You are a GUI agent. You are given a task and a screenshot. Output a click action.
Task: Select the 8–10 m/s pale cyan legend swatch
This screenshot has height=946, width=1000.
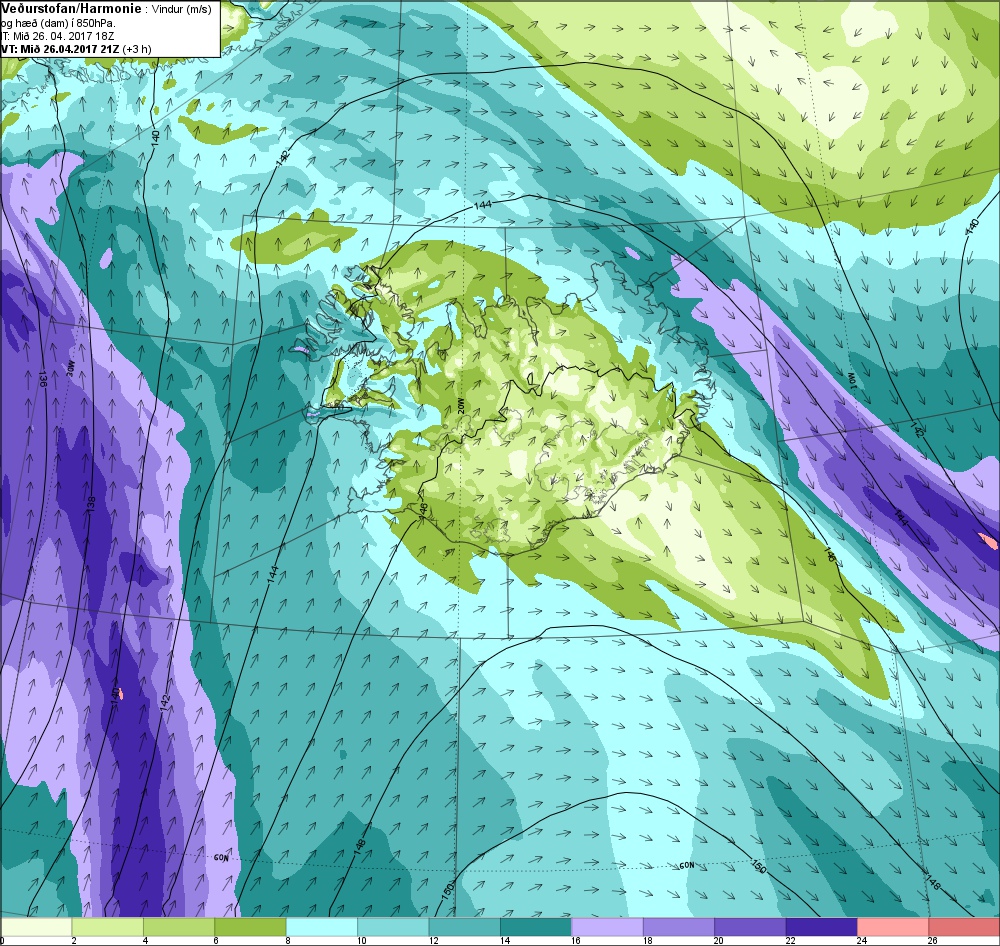point(321,926)
